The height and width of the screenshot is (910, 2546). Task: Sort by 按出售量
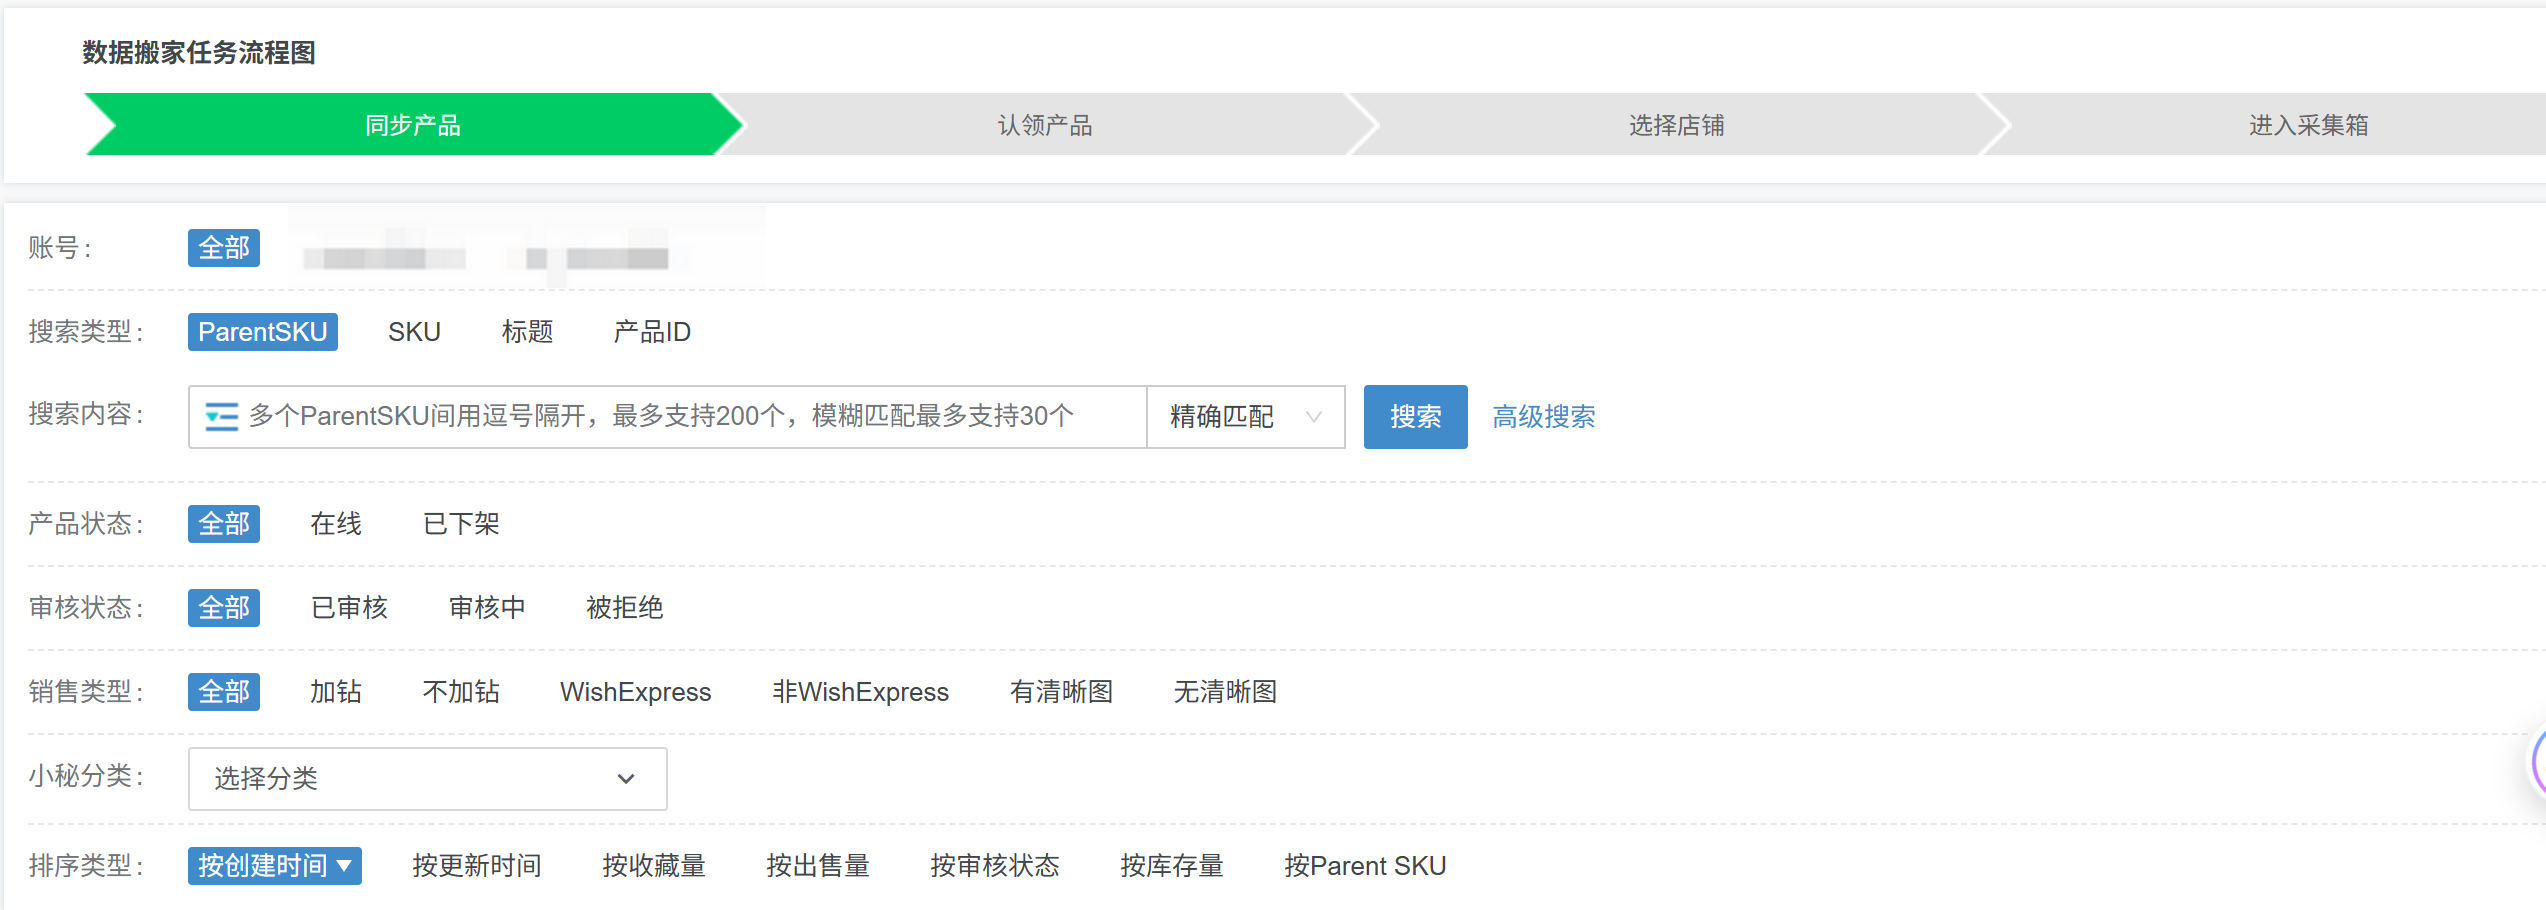(x=818, y=866)
